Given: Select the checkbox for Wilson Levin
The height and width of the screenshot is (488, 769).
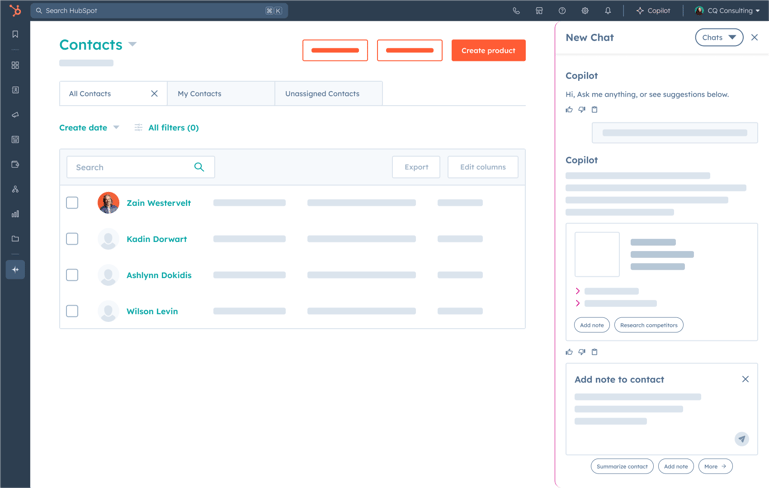Looking at the screenshot, I should click(x=72, y=311).
